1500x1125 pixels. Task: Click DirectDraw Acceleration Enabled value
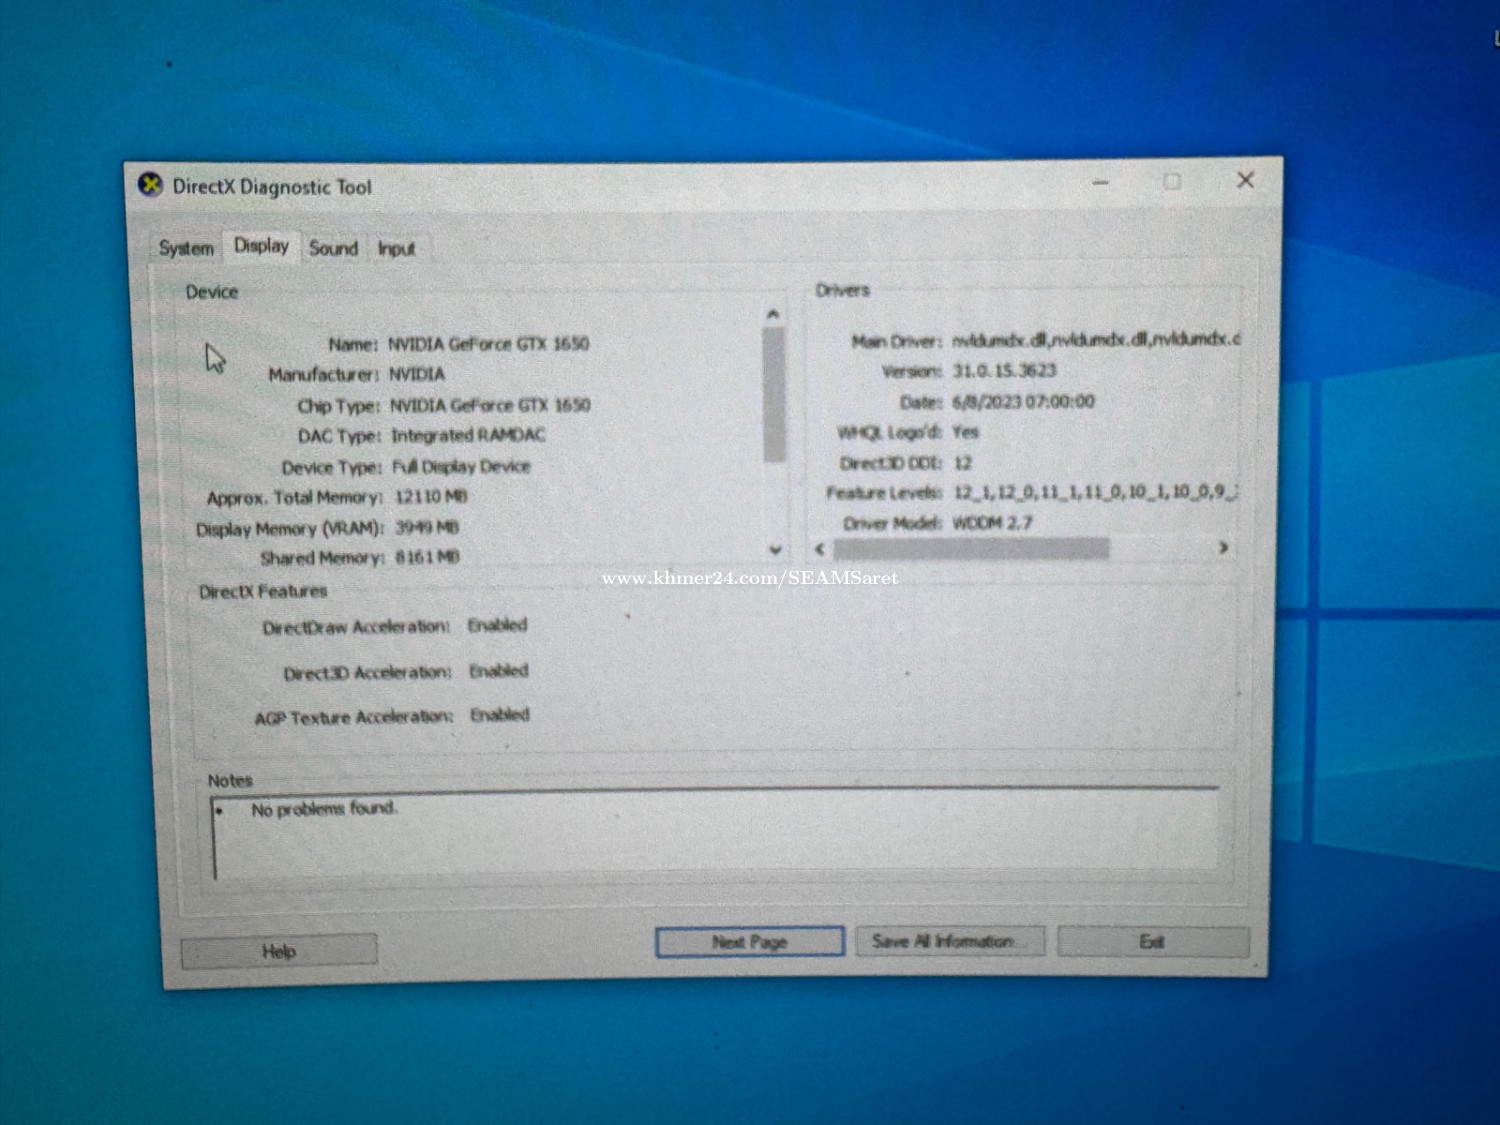click(497, 625)
